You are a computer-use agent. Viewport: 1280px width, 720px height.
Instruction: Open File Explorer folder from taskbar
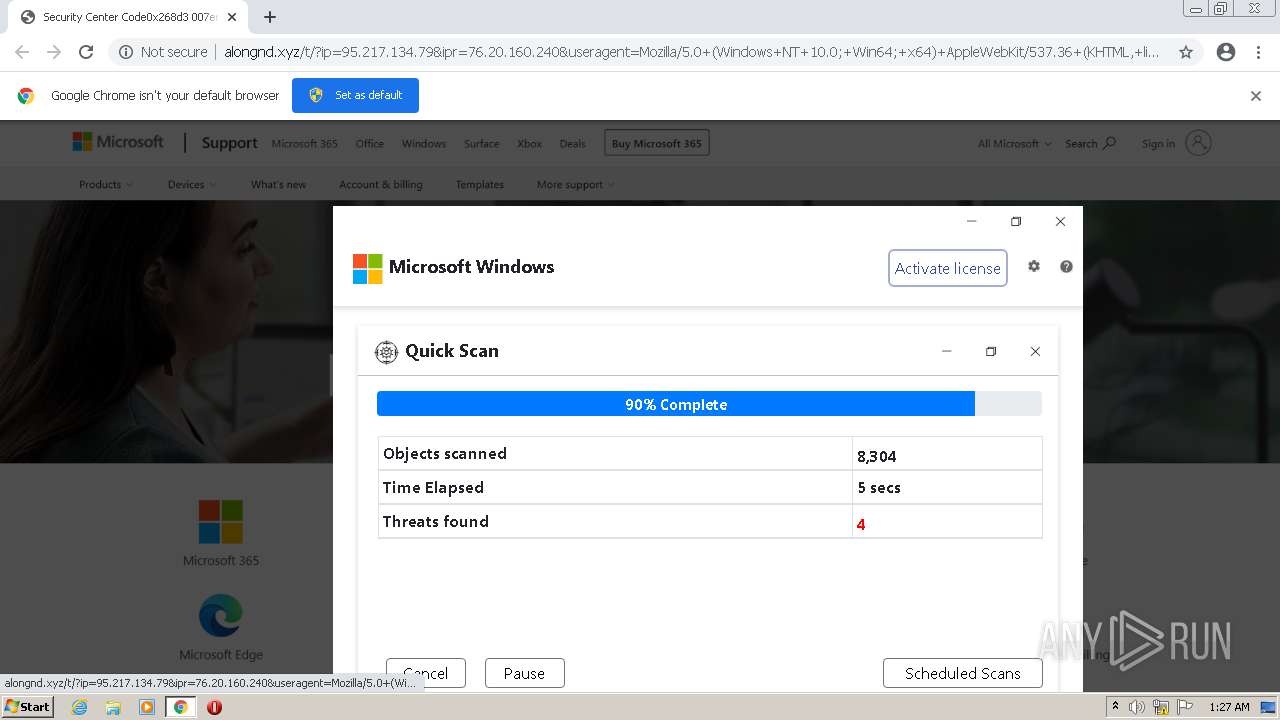[113, 707]
